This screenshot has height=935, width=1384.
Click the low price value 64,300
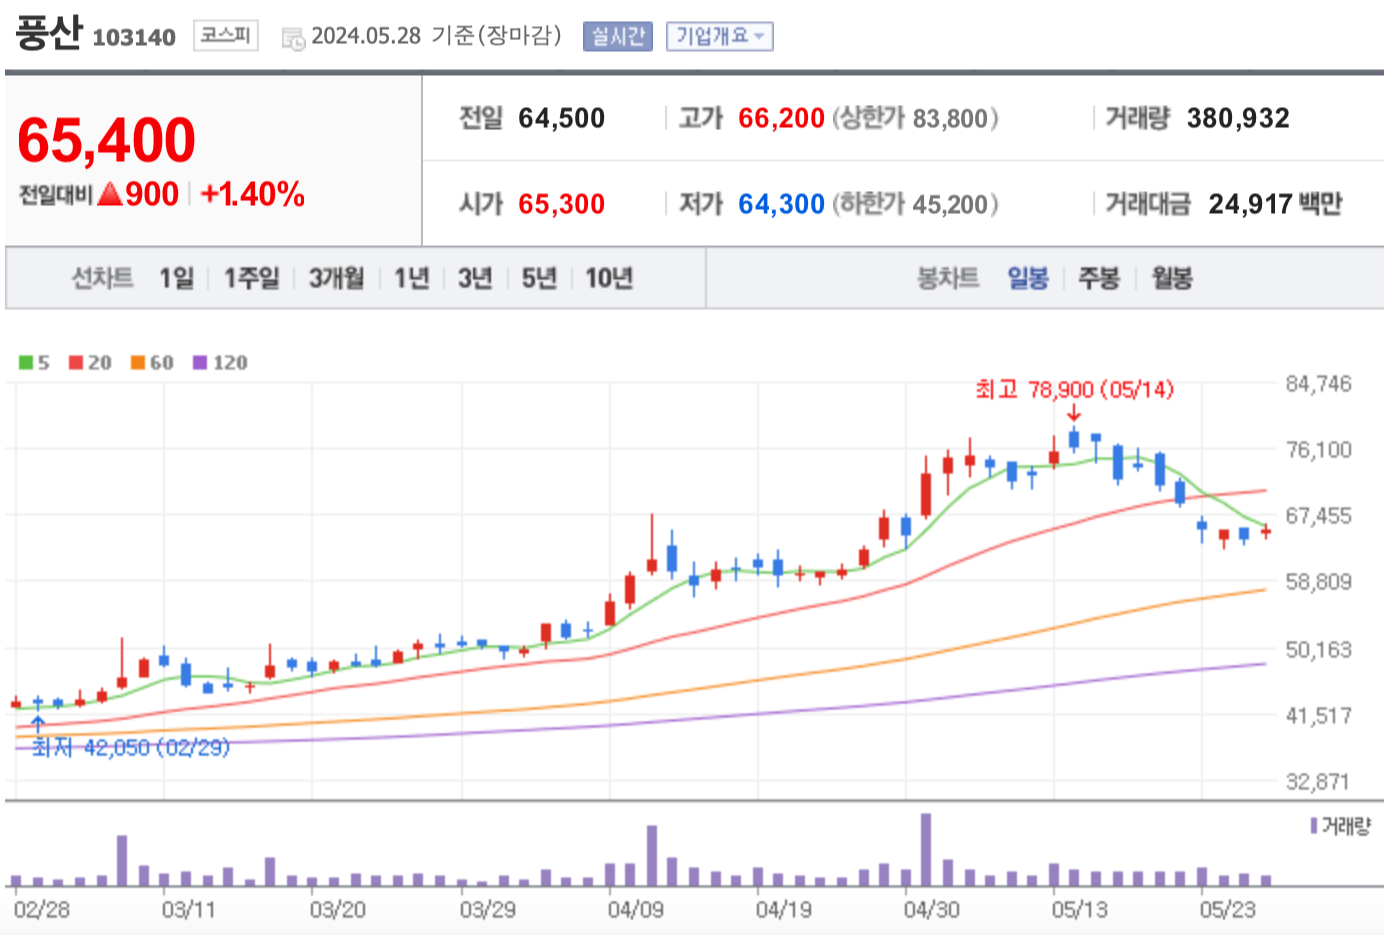coord(781,204)
